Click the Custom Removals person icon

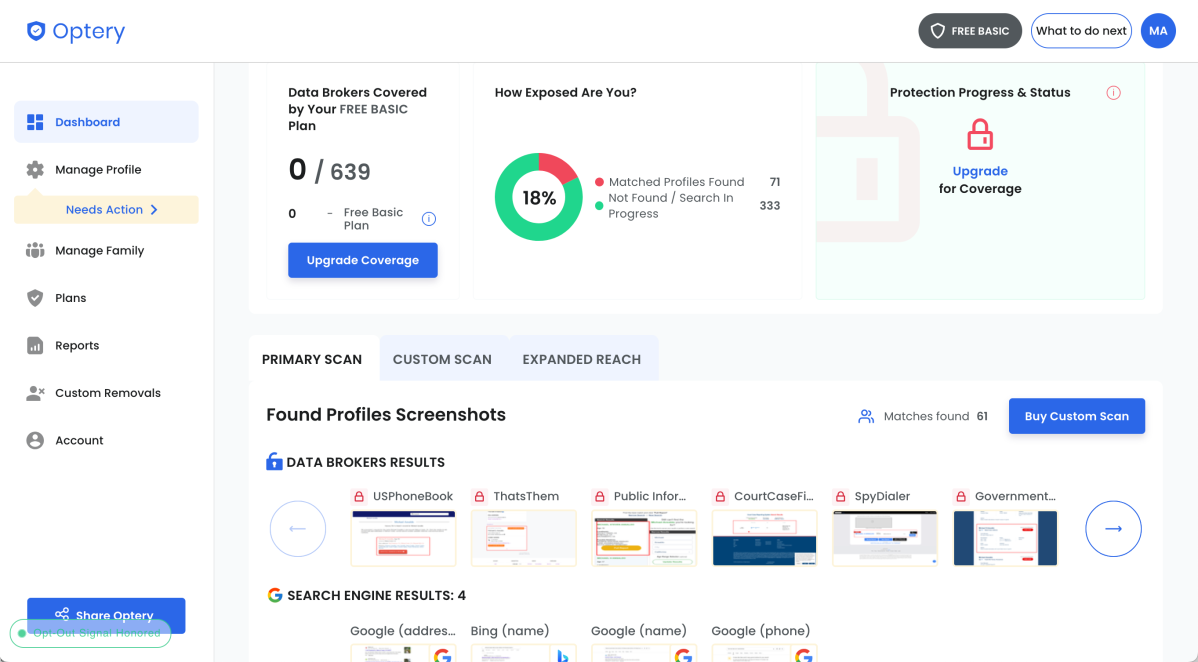point(35,393)
